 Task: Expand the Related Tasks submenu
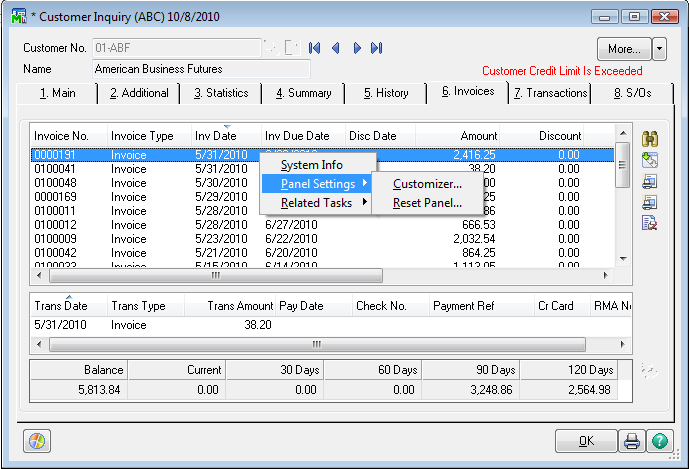316,203
